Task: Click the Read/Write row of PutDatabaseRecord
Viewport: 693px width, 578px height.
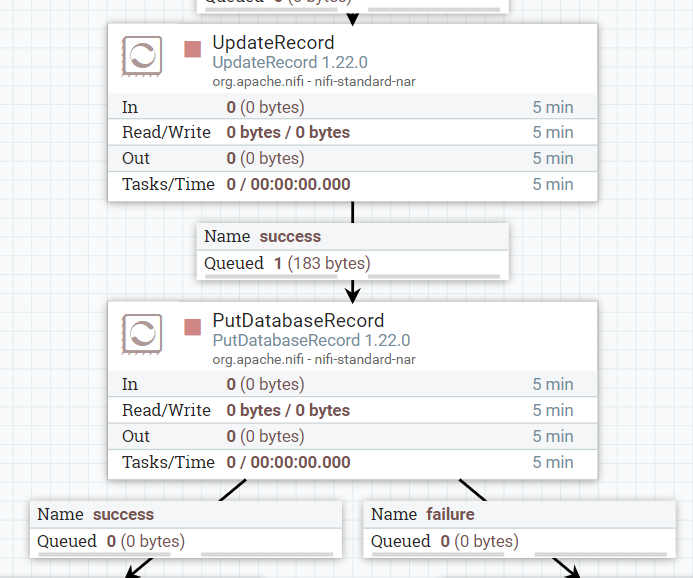Action: coord(353,410)
